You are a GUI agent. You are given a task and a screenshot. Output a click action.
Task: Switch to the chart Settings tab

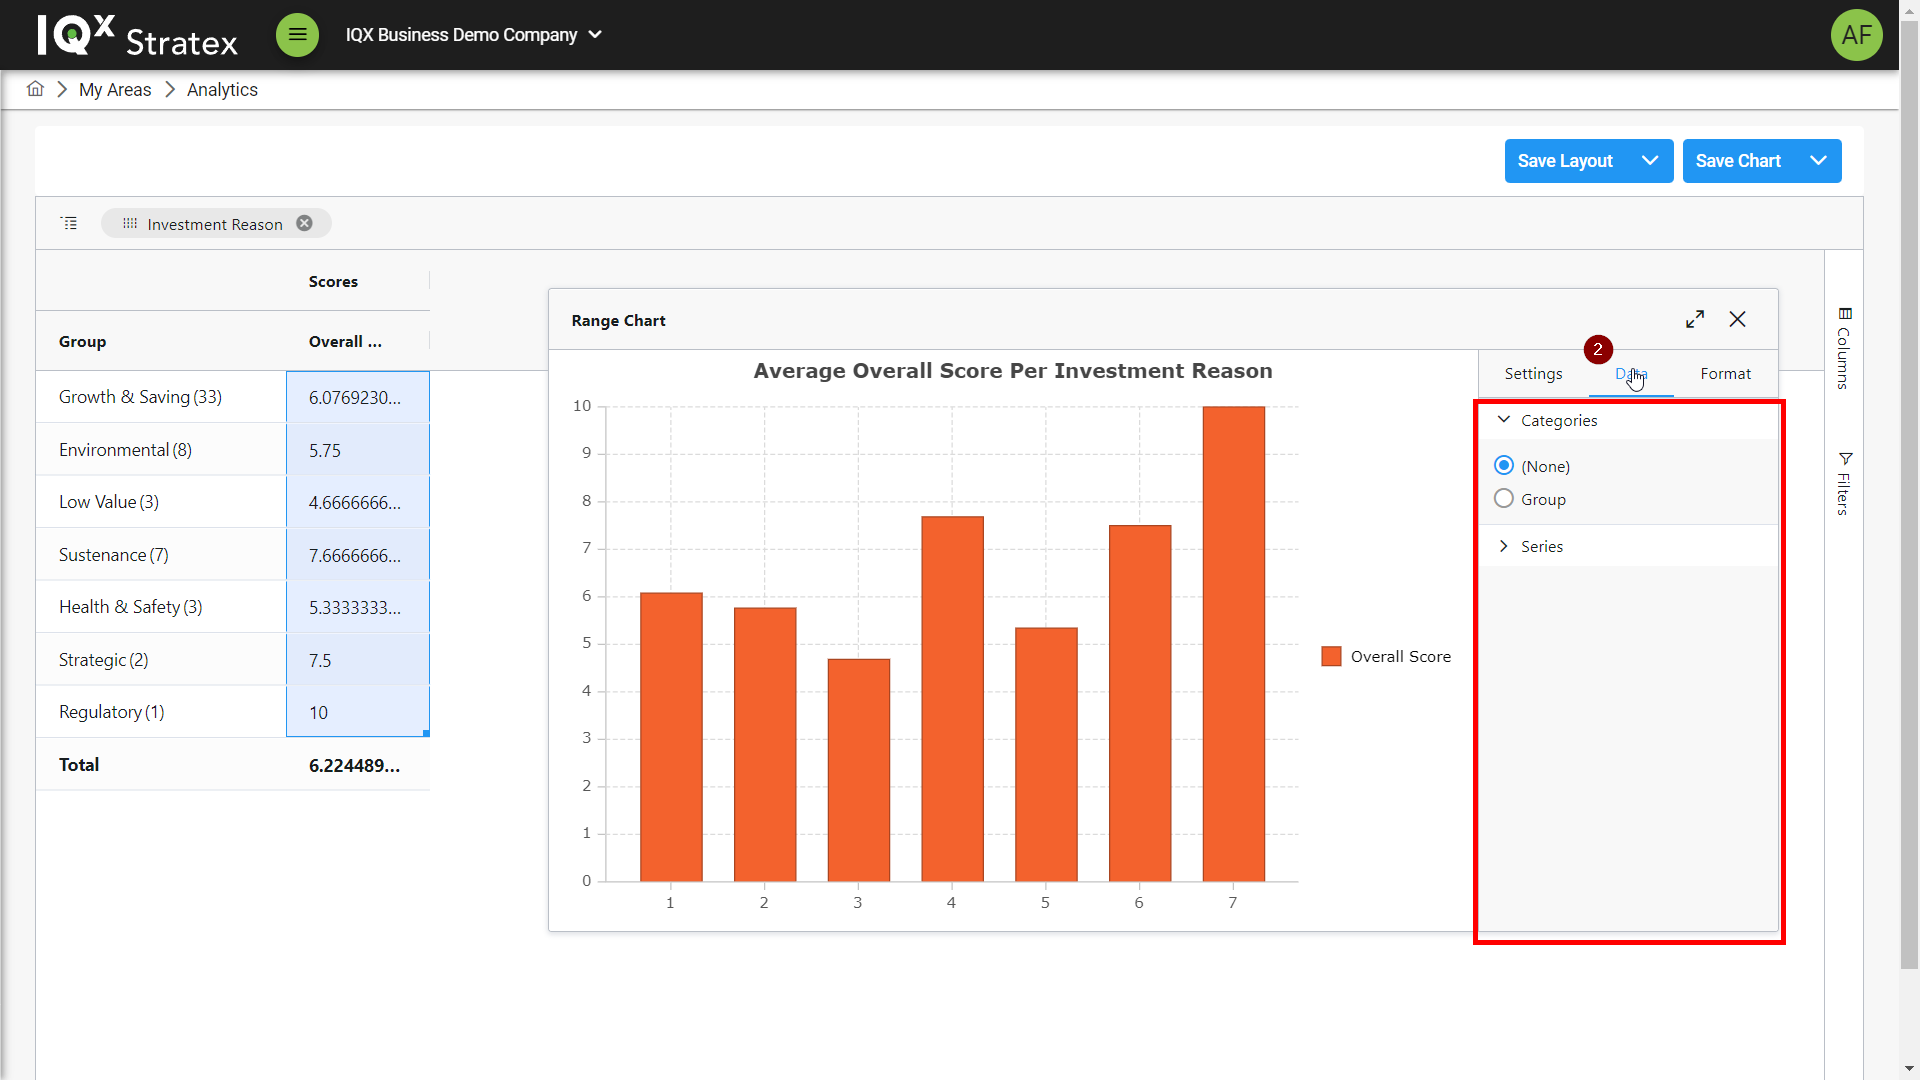point(1533,373)
